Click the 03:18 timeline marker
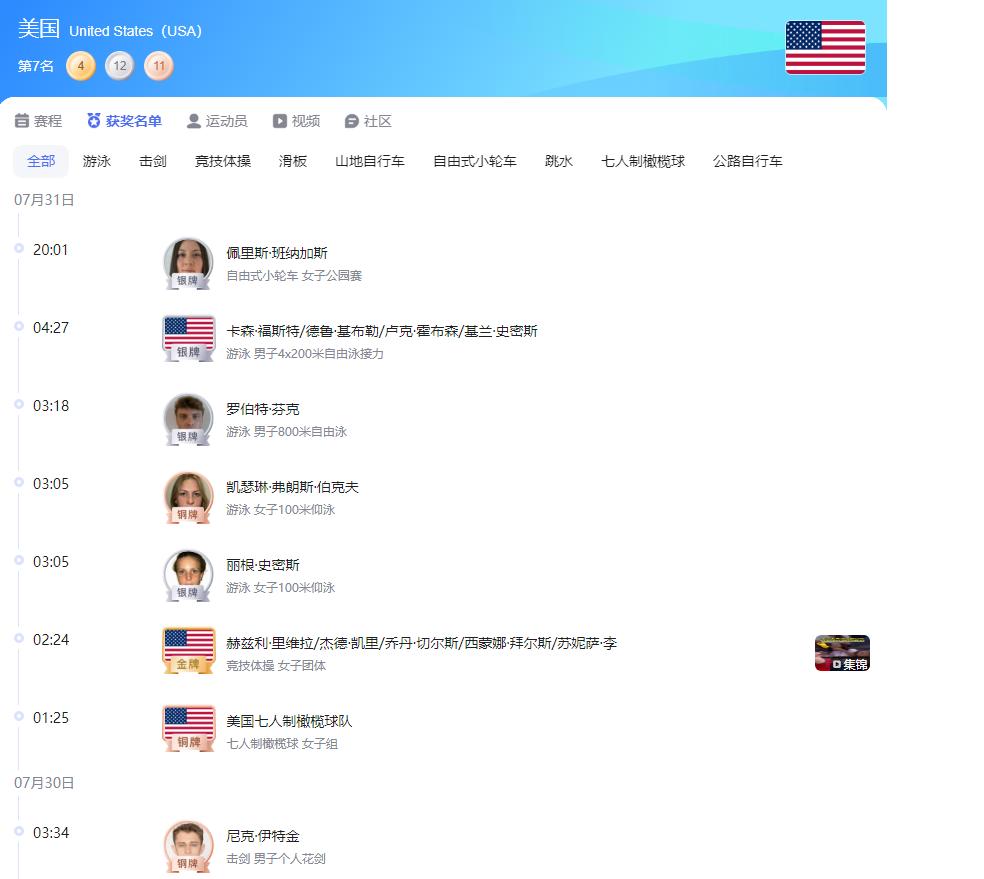Viewport: 984px width, 879px height. [x=19, y=404]
